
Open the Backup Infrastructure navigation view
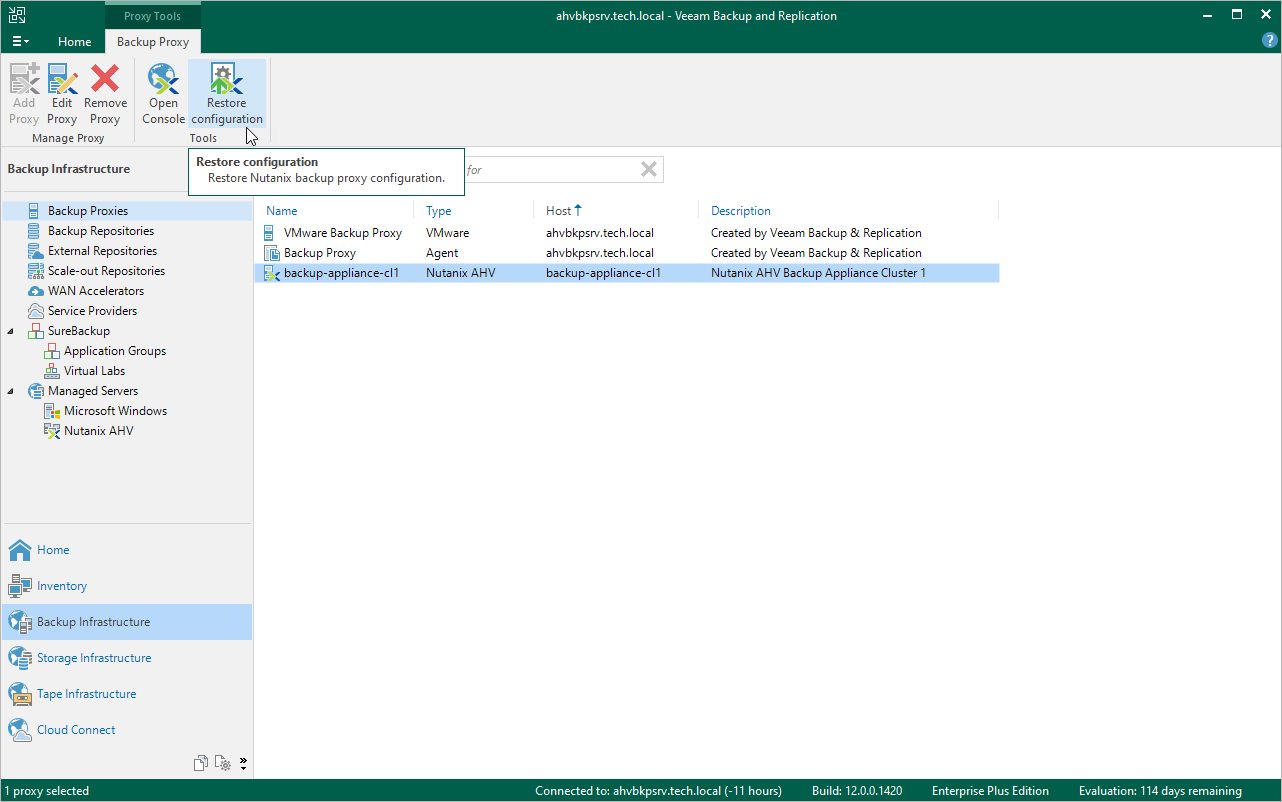(x=127, y=622)
